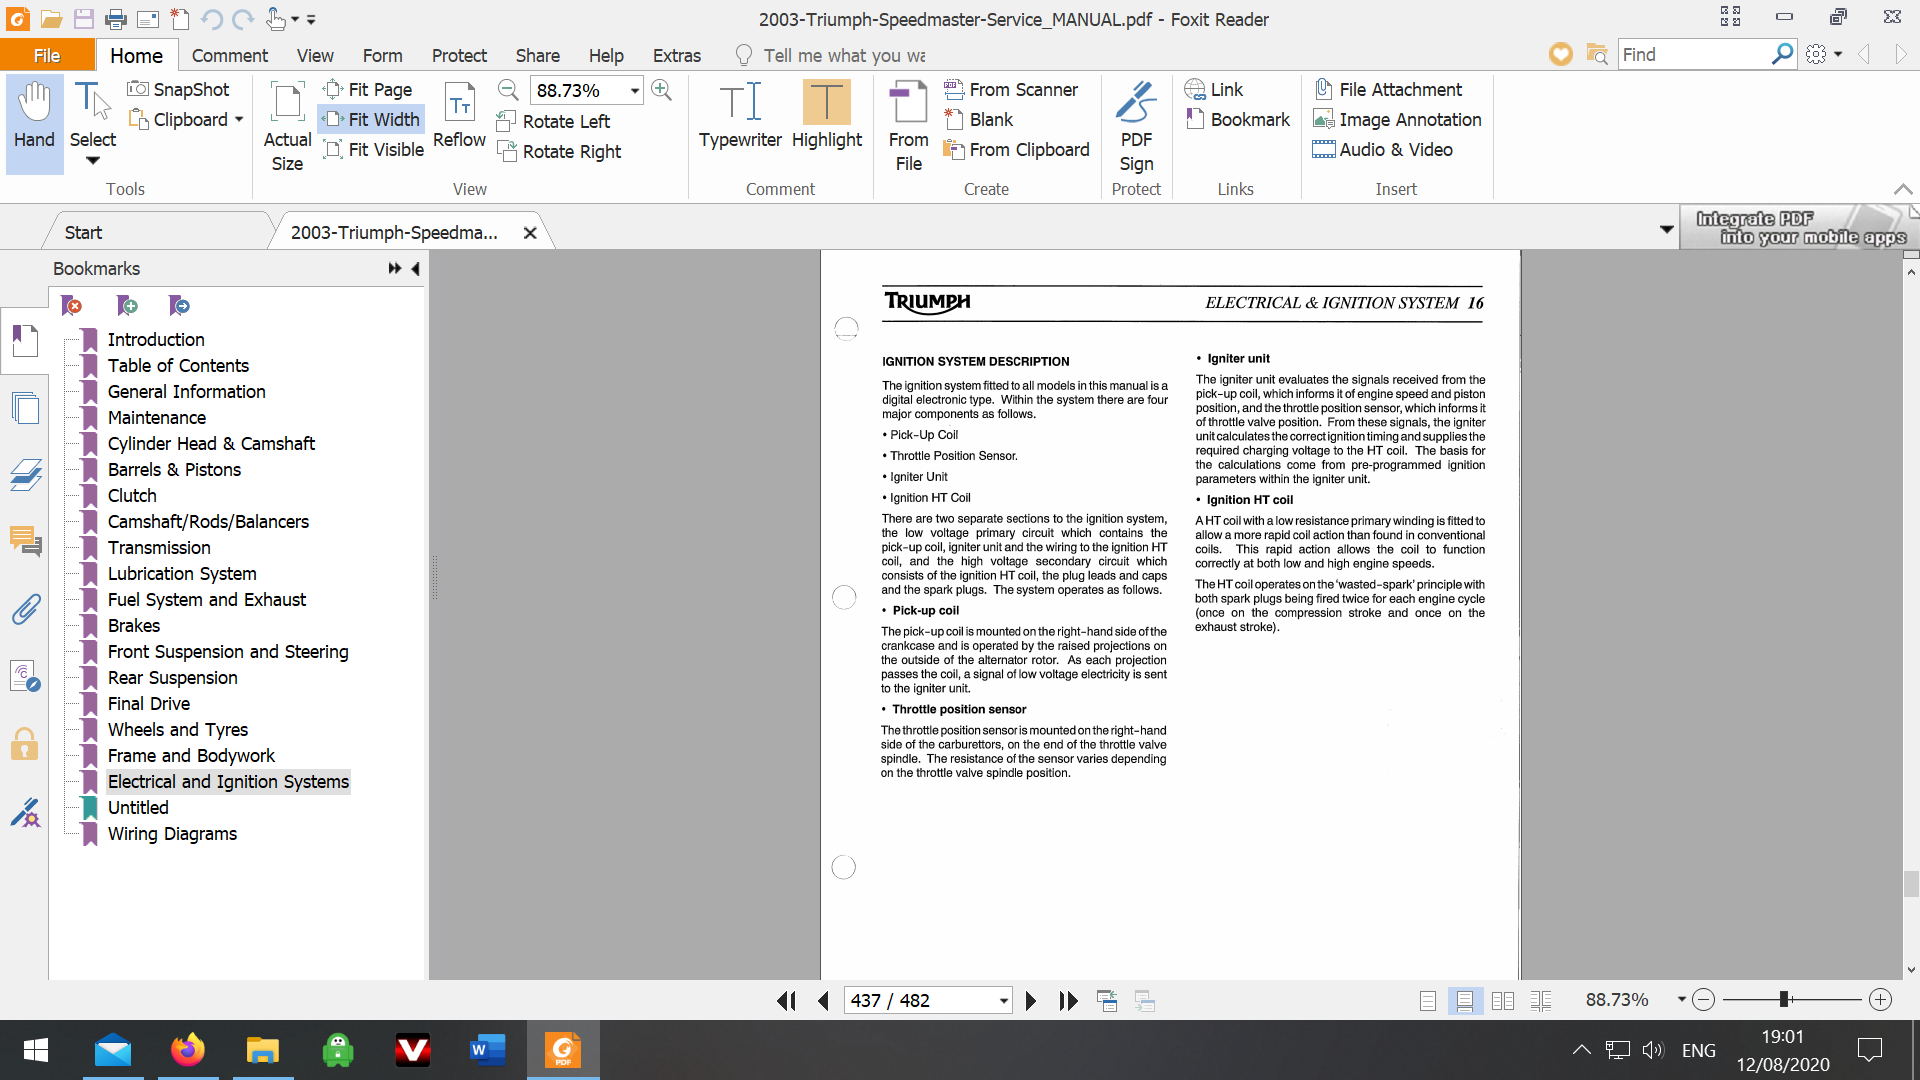Open the File menu
The width and height of the screenshot is (1920, 1080).
(47, 55)
